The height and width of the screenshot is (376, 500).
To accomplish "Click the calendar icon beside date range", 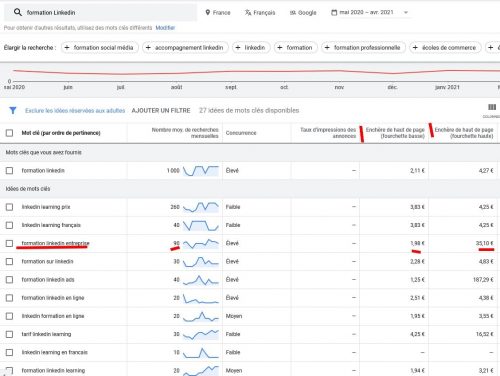I will tap(334, 12).
